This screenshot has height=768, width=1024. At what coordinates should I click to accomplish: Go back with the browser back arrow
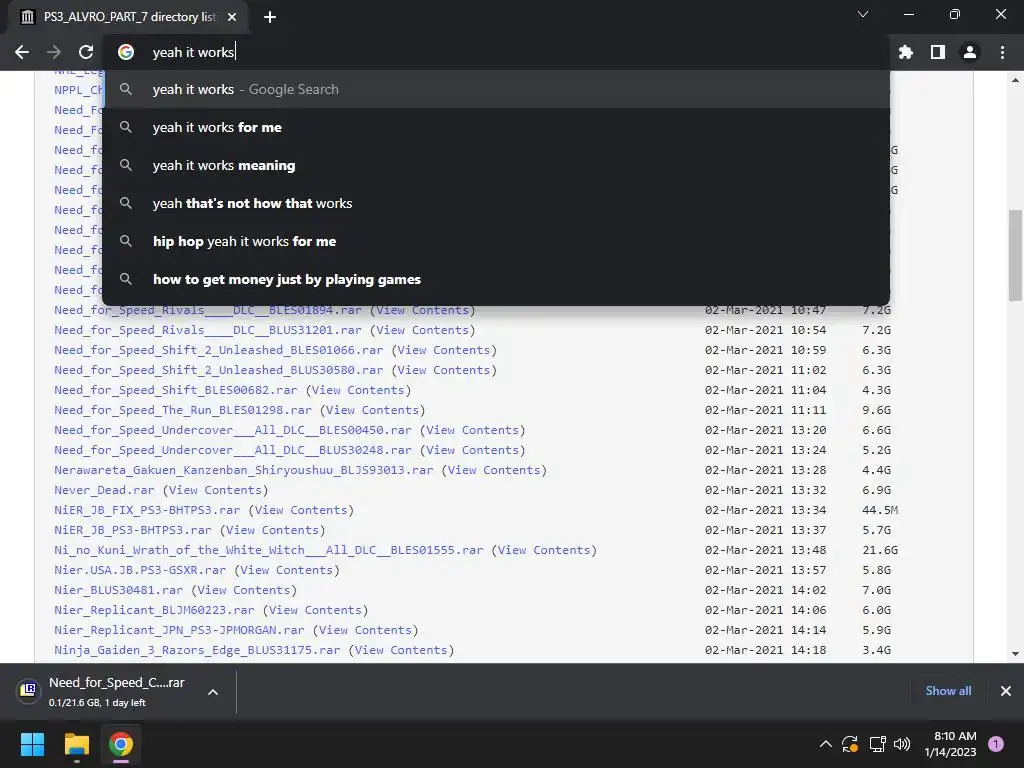(22, 52)
